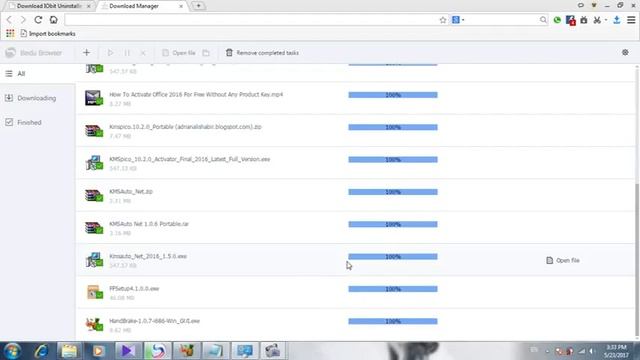Click Remove completed tasks

(262, 53)
